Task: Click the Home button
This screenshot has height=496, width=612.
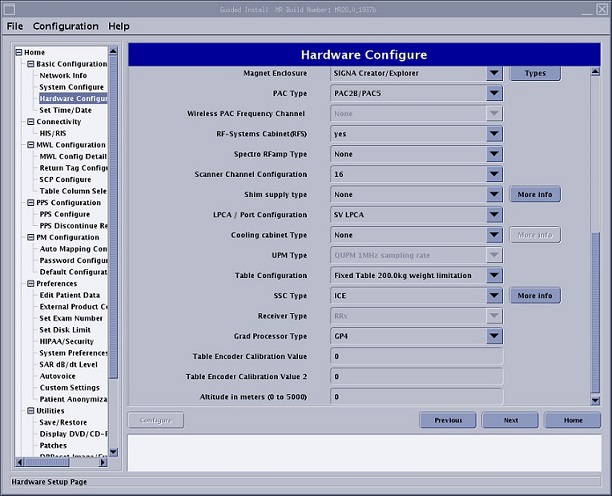Action: [x=572, y=420]
